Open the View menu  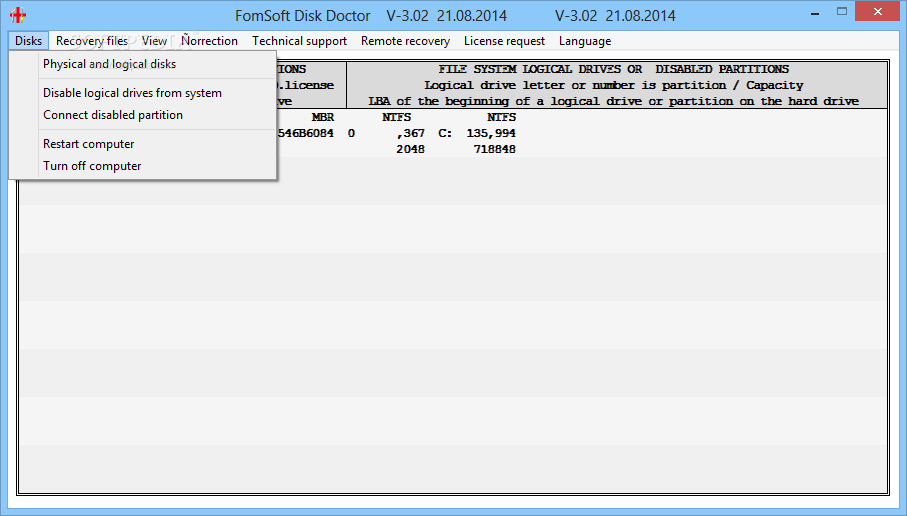coord(154,41)
